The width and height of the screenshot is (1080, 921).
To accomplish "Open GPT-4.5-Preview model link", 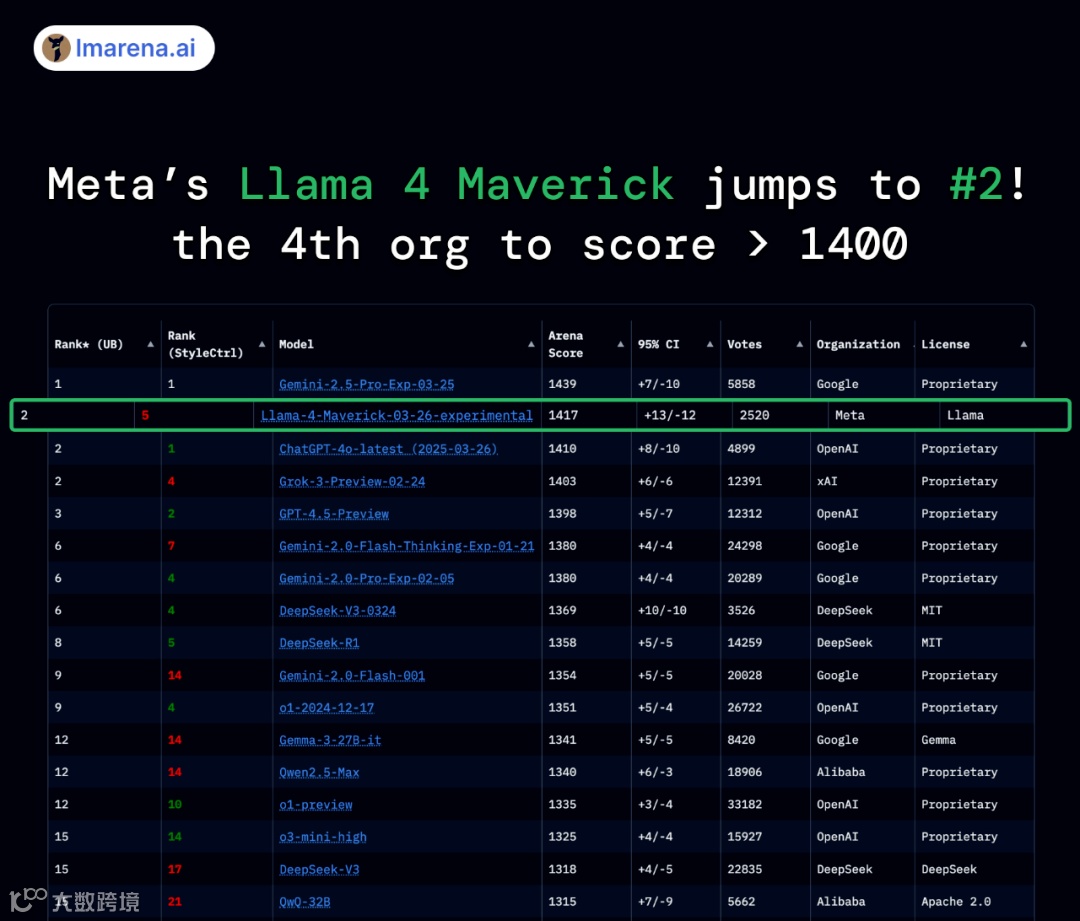I will (334, 514).
